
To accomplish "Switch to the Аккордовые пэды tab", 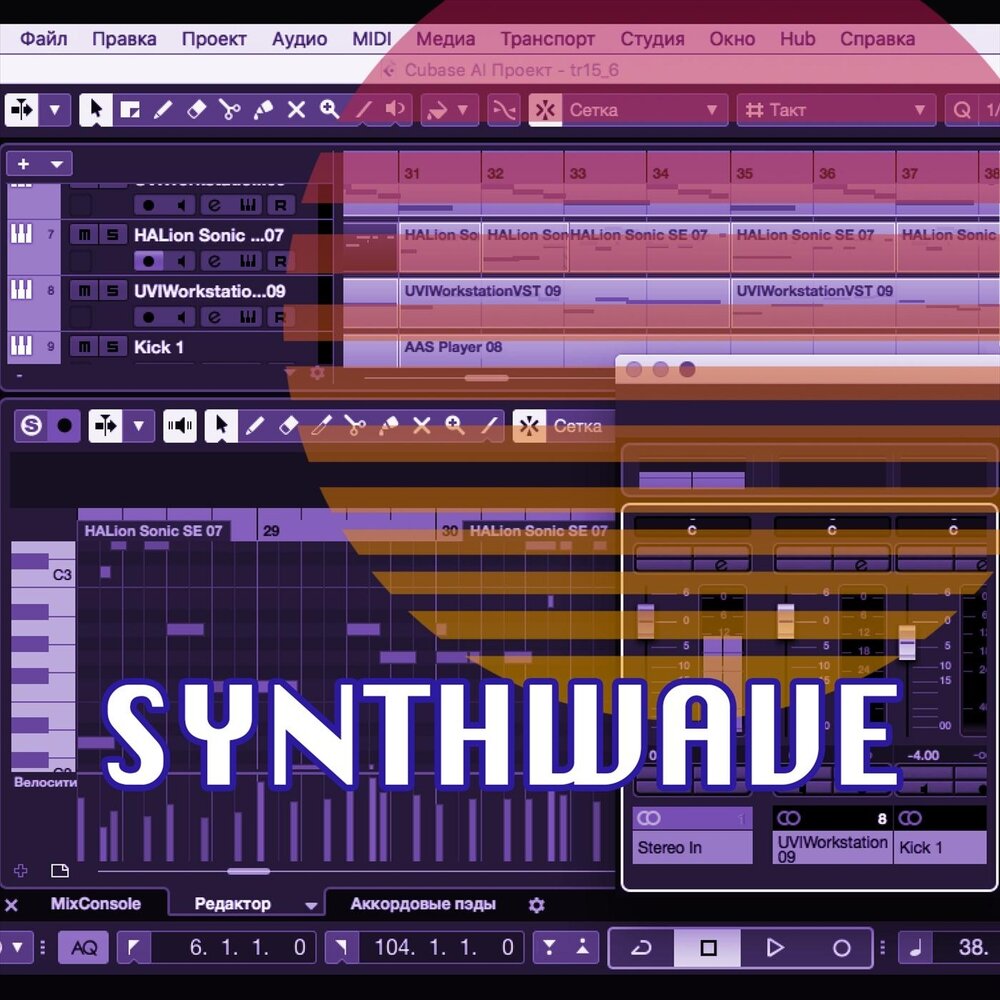I will [422, 904].
